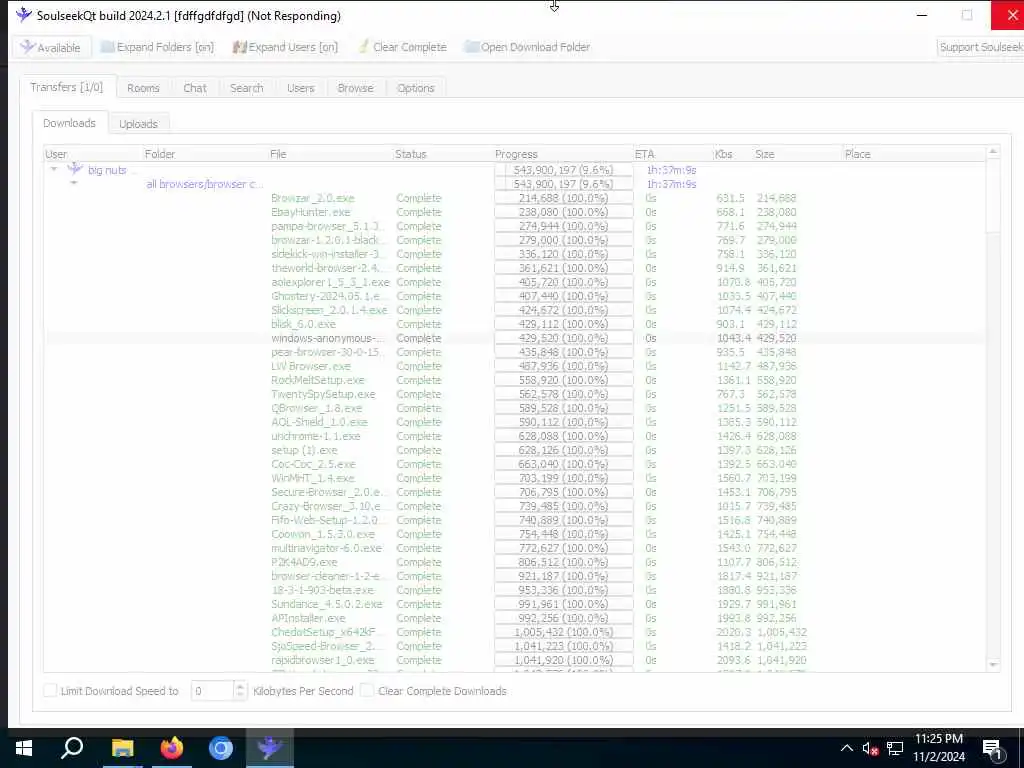Sort by the Progress column header
This screenshot has height=768, width=1024.
[563, 154]
